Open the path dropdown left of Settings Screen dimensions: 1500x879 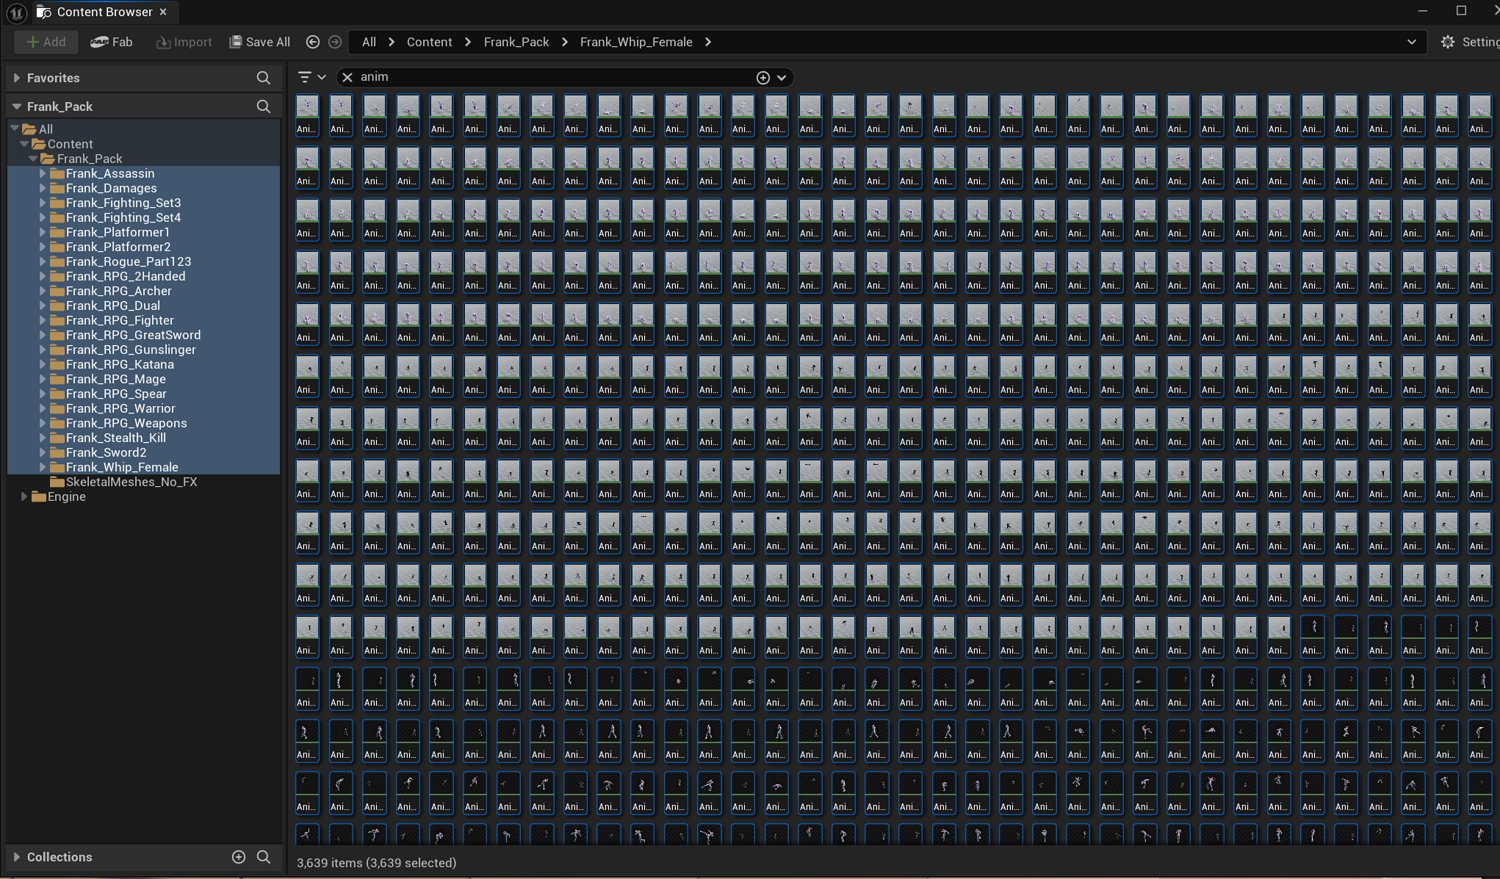[x=1411, y=42]
